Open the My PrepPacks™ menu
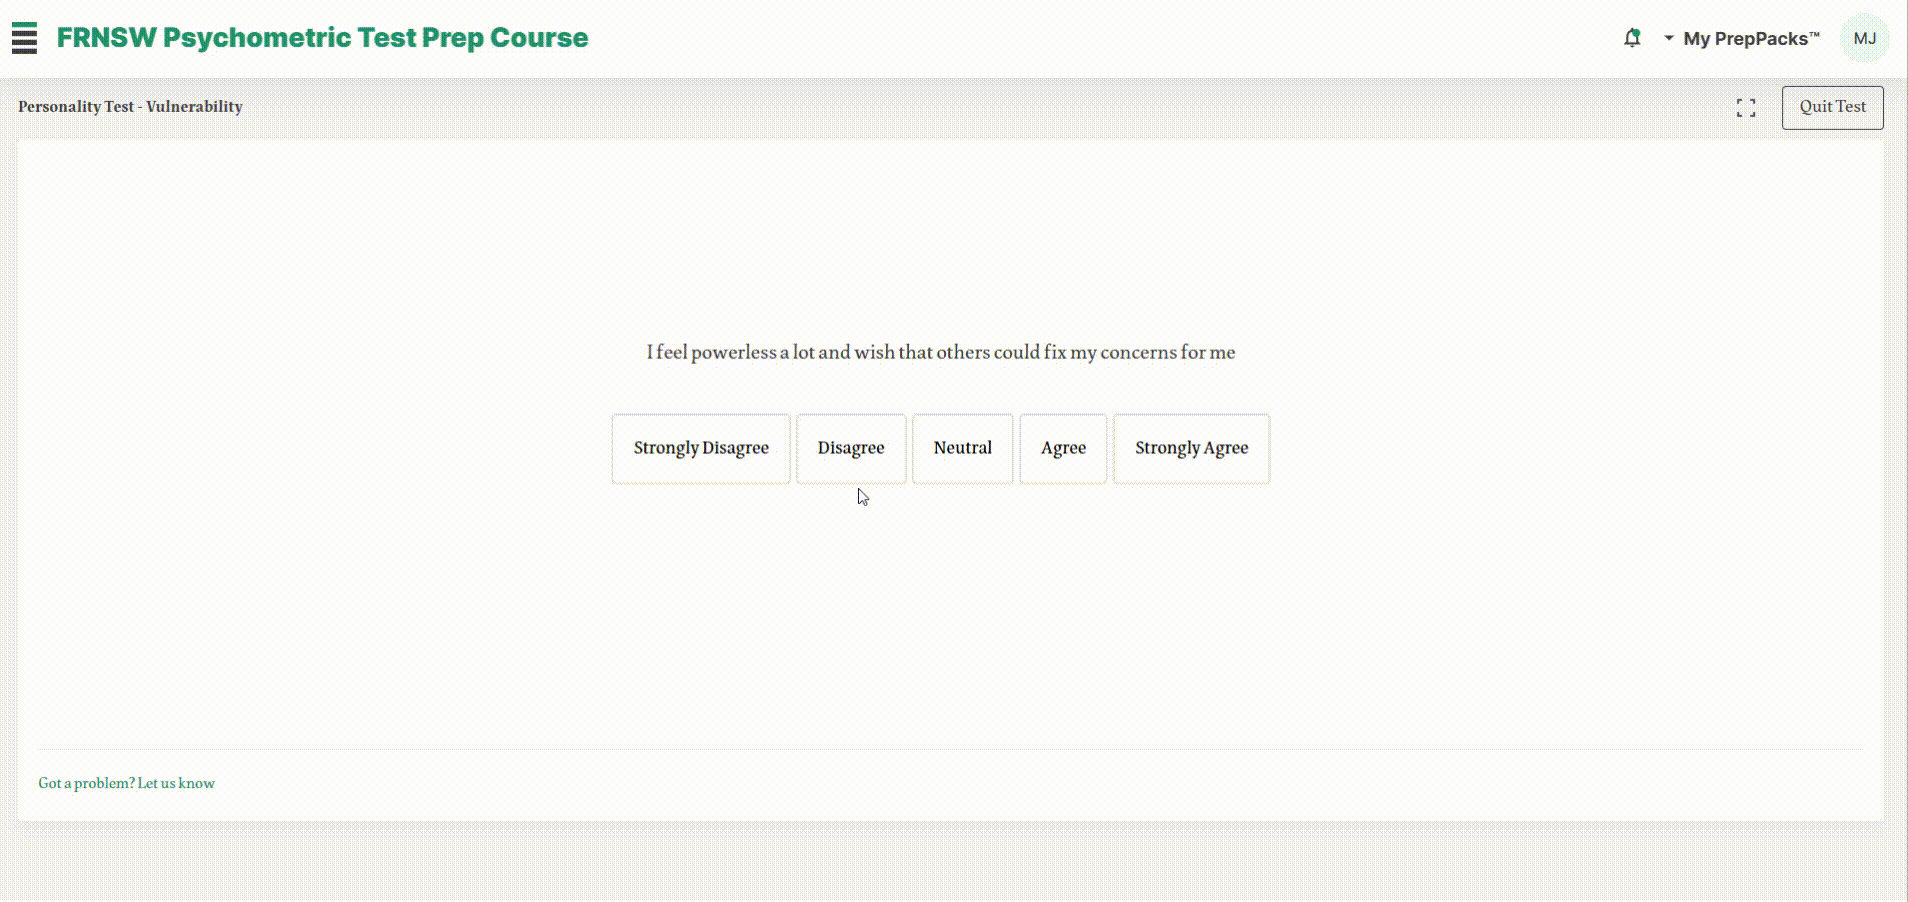 [x=1751, y=39]
